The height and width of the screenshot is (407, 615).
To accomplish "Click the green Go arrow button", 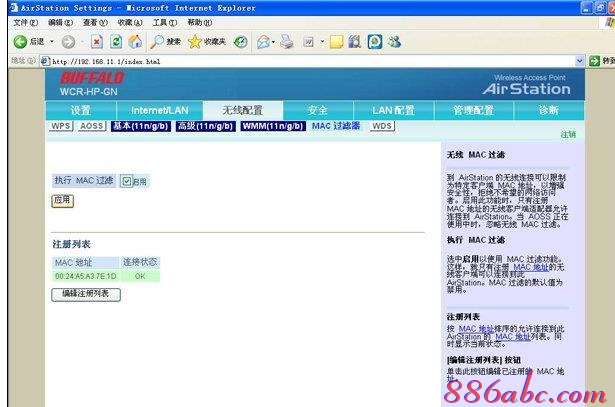I will click(x=595, y=61).
